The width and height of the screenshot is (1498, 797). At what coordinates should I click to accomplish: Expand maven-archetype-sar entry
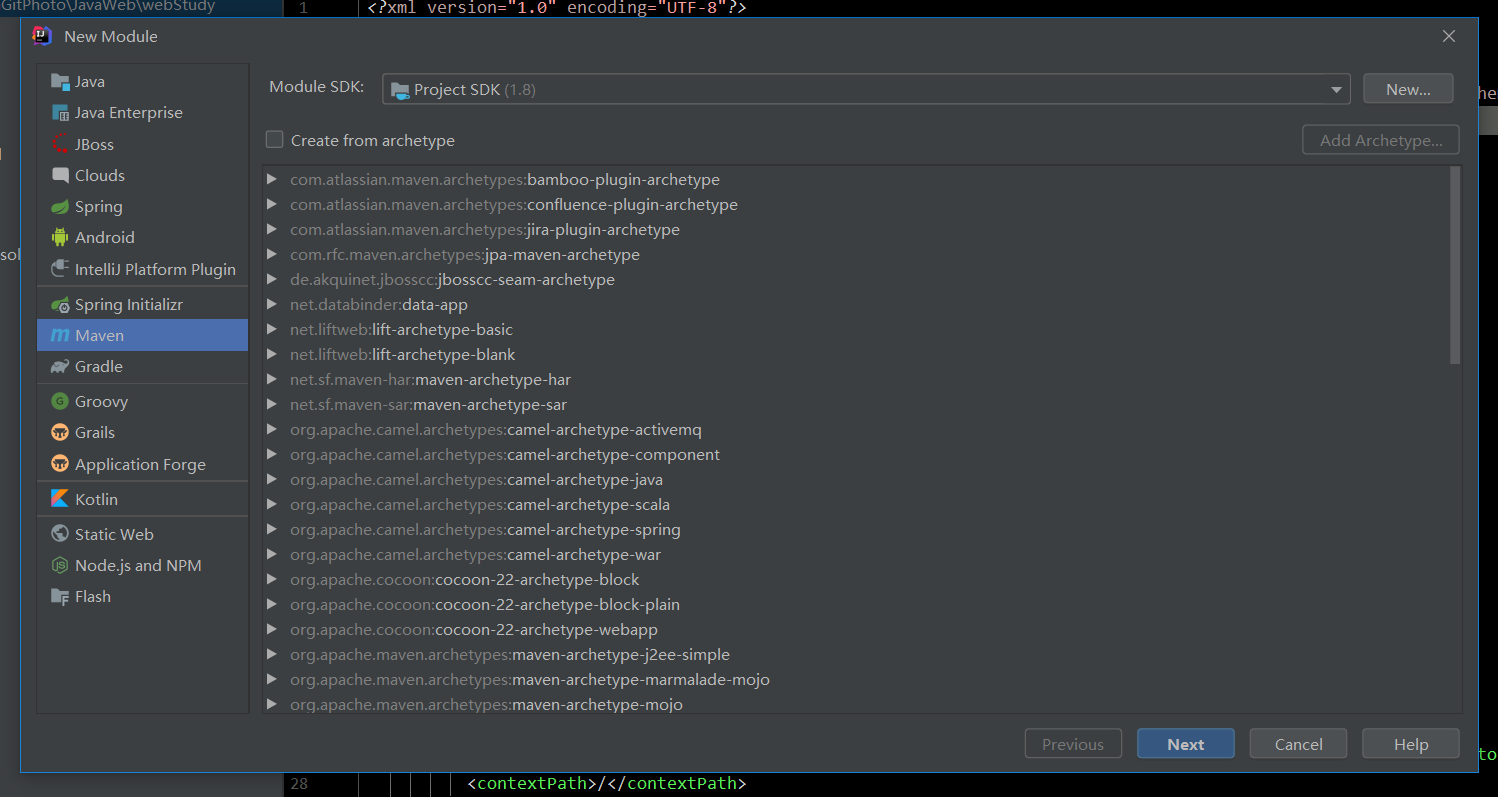[x=271, y=405]
